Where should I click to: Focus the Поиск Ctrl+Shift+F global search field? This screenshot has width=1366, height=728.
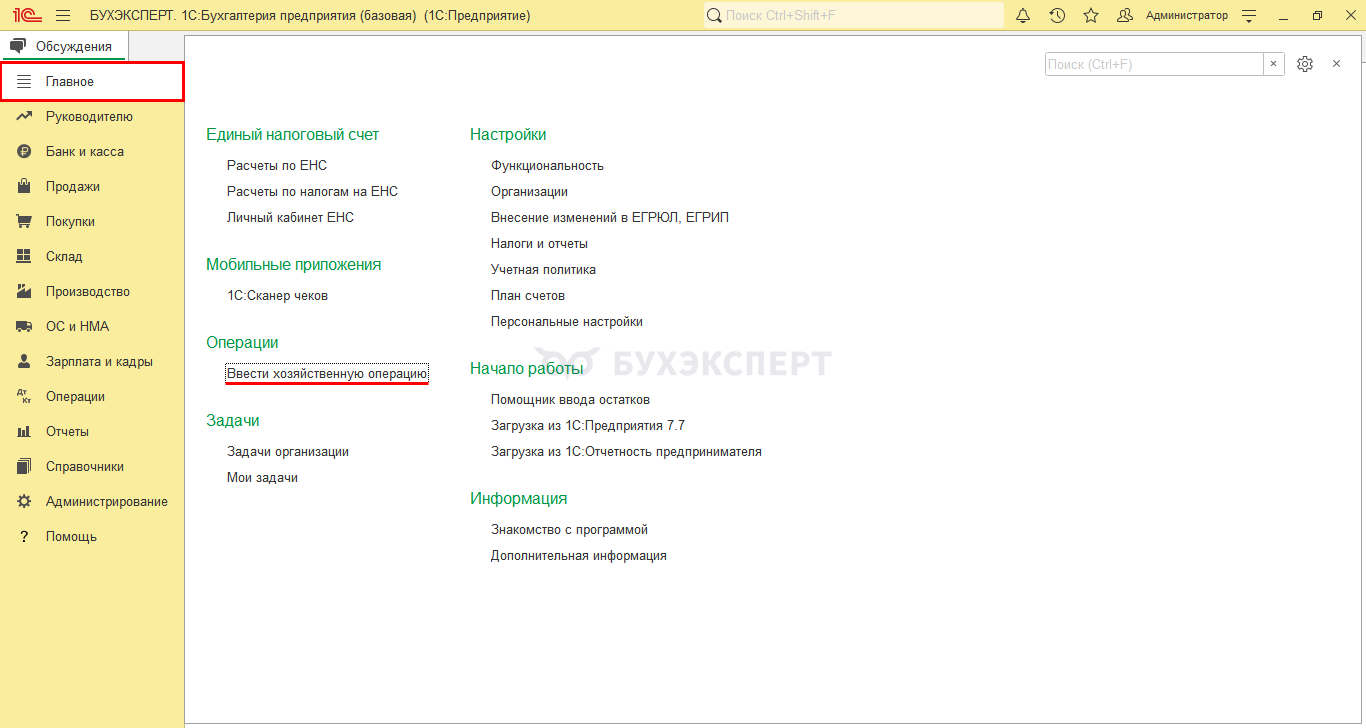854,16
